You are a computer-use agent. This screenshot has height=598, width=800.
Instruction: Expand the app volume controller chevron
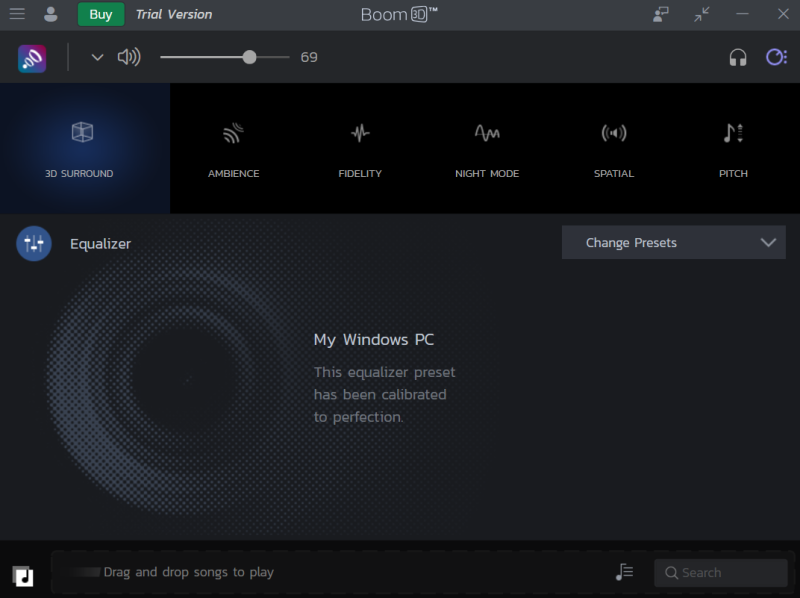click(x=97, y=58)
